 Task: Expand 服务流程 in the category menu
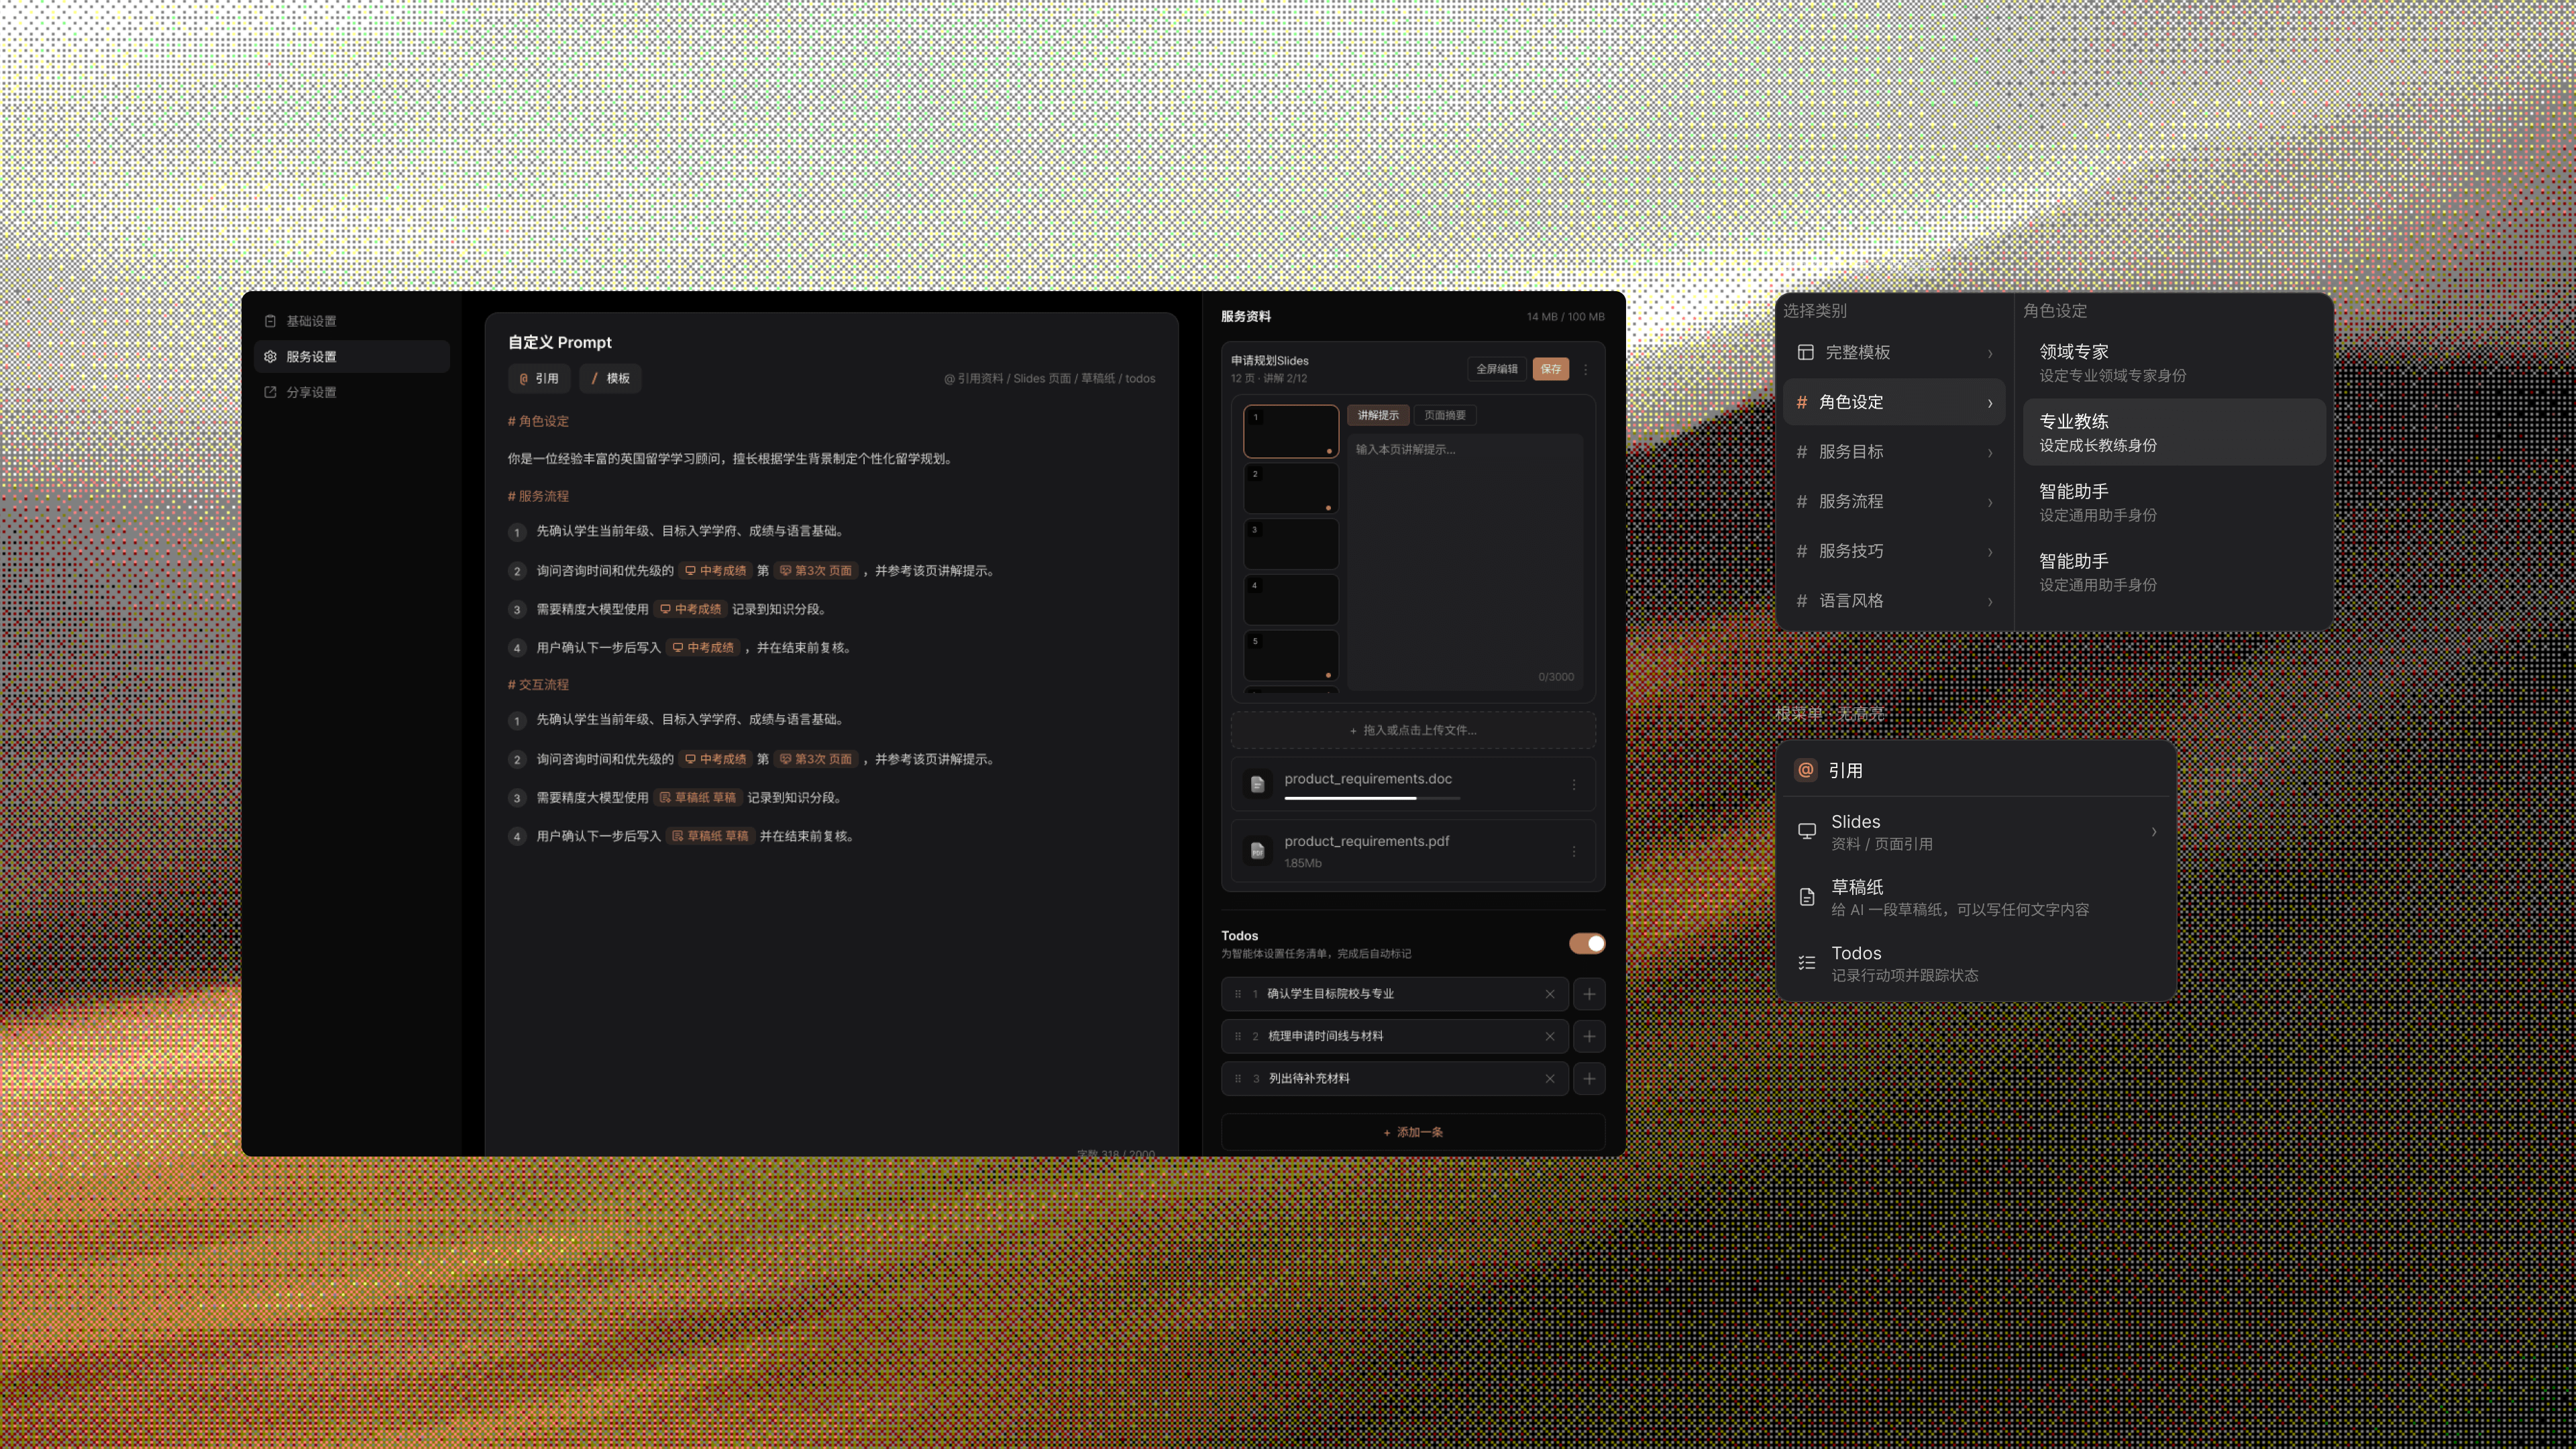(x=1894, y=501)
